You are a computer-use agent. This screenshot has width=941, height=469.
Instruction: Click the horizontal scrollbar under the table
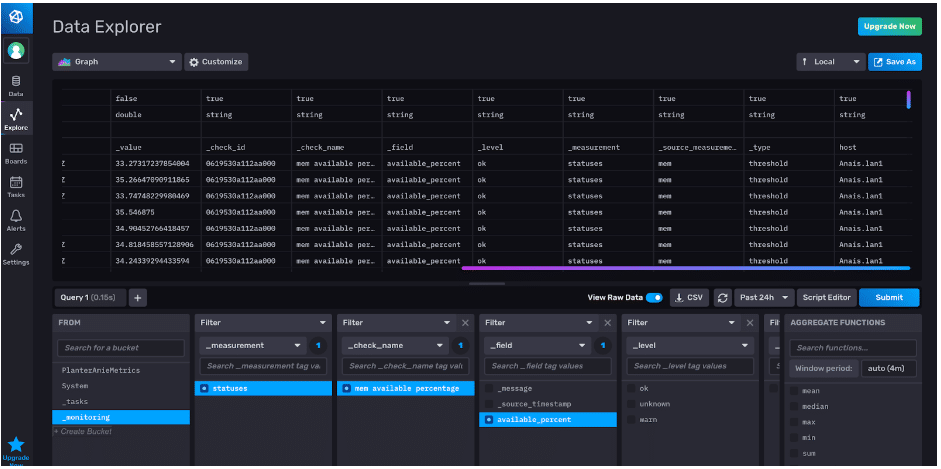[x=686, y=268]
